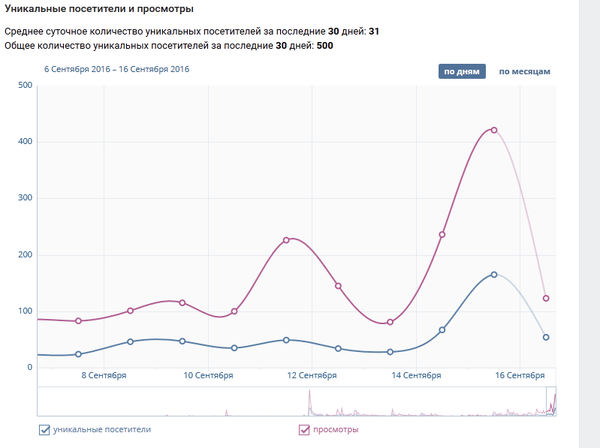Click the pink views point near 235 before the peak
This screenshot has width=600, height=448.
(442, 235)
